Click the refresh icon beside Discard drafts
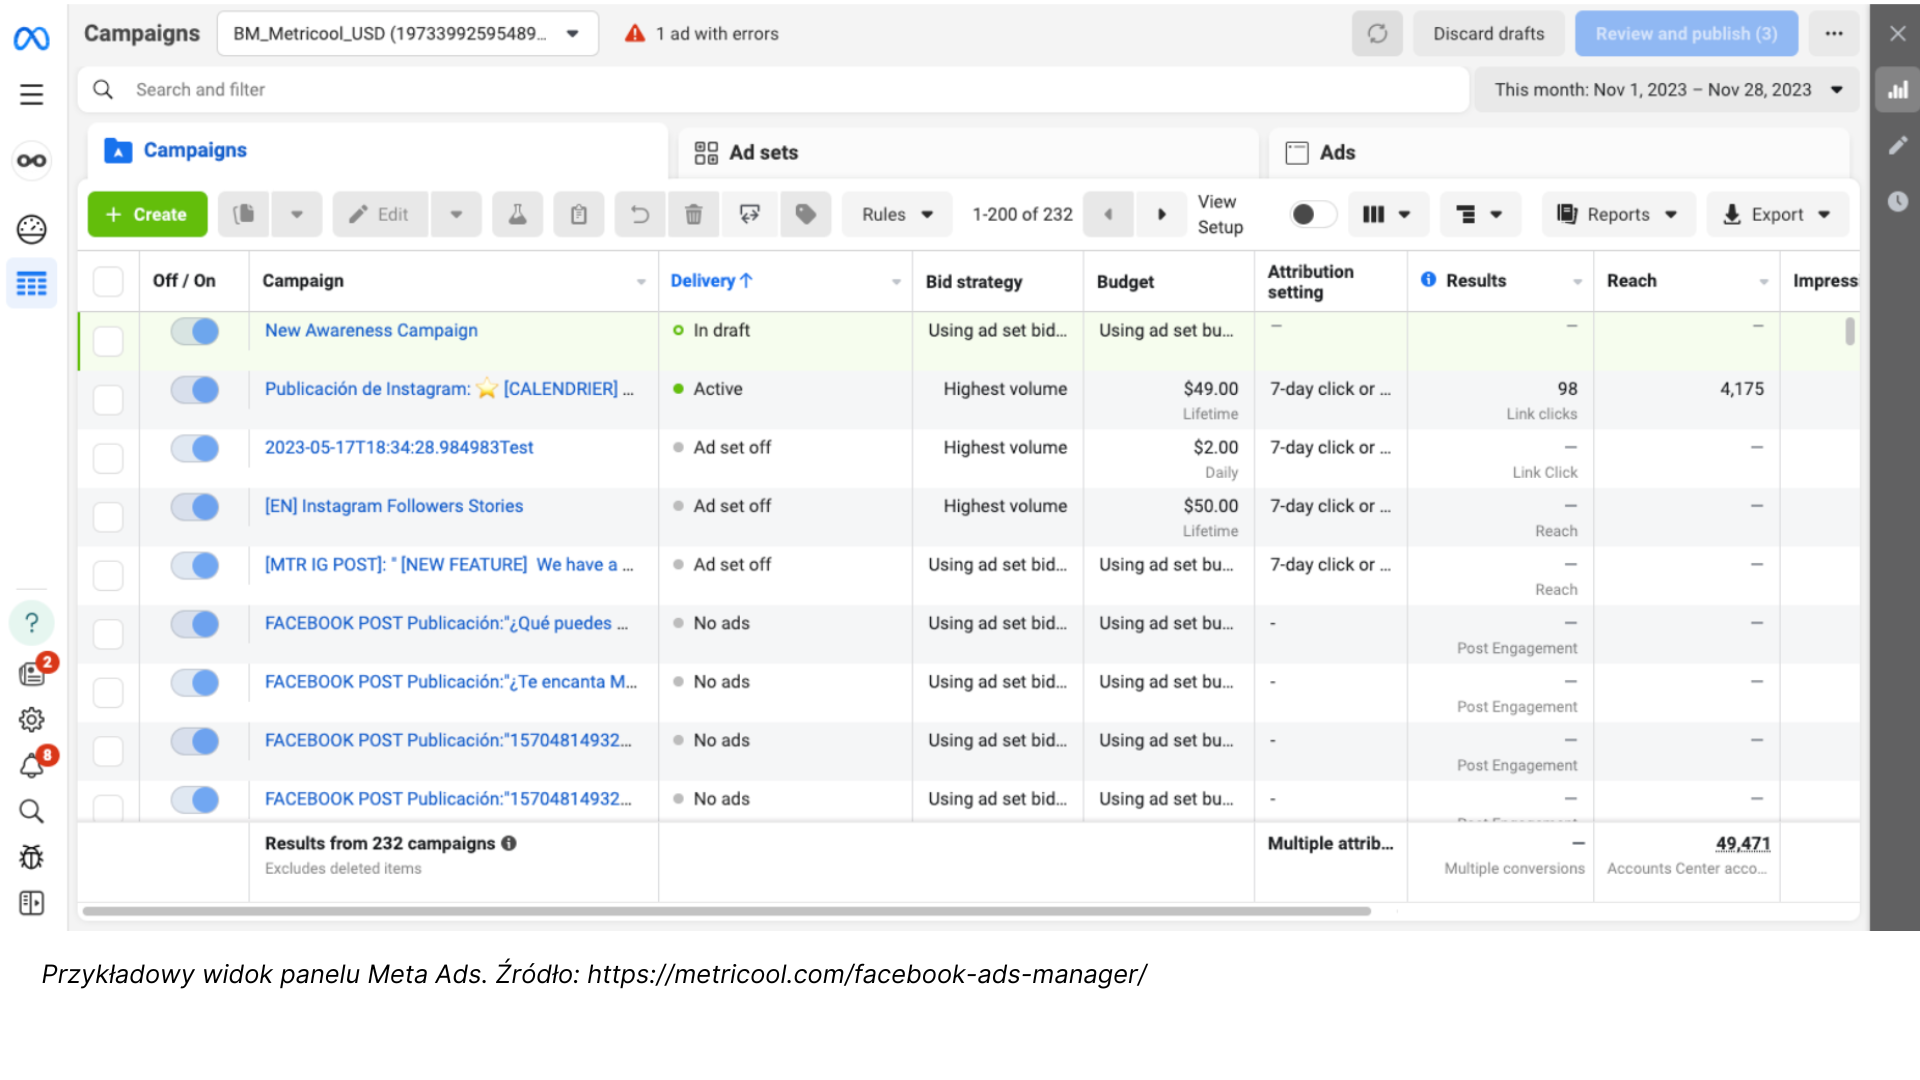 point(1377,34)
